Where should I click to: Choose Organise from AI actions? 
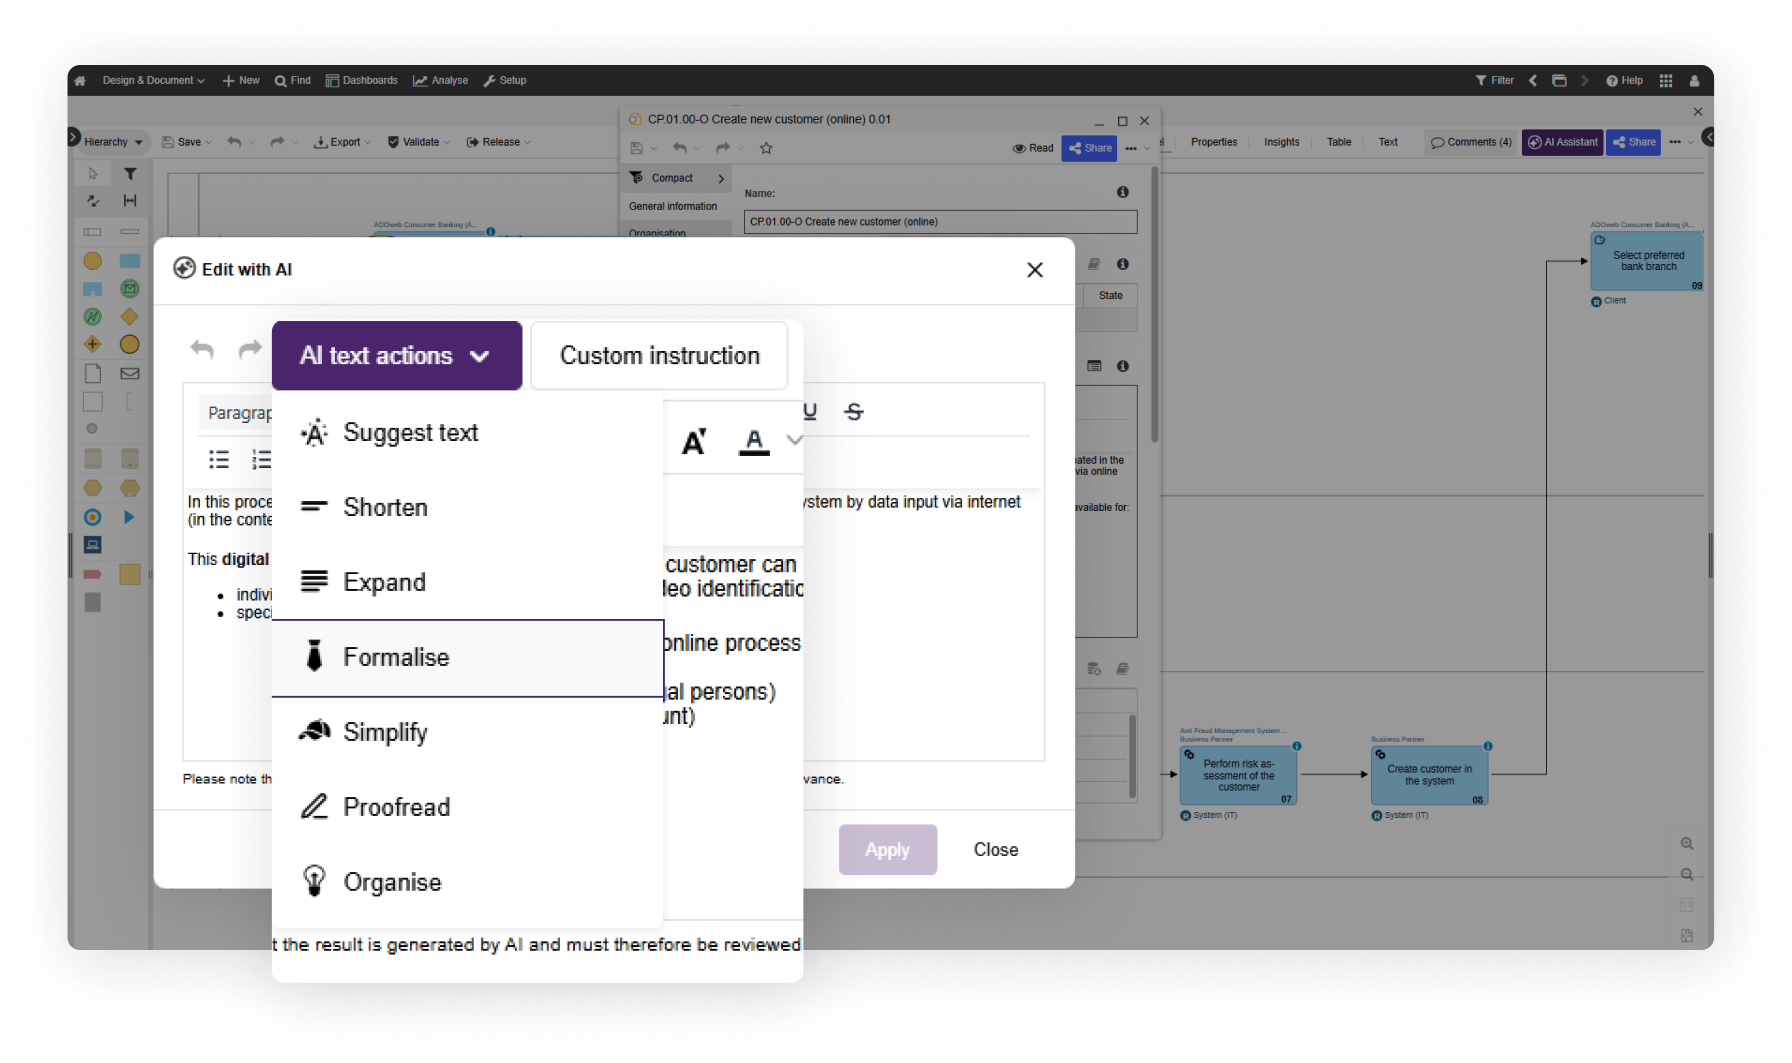point(467,883)
